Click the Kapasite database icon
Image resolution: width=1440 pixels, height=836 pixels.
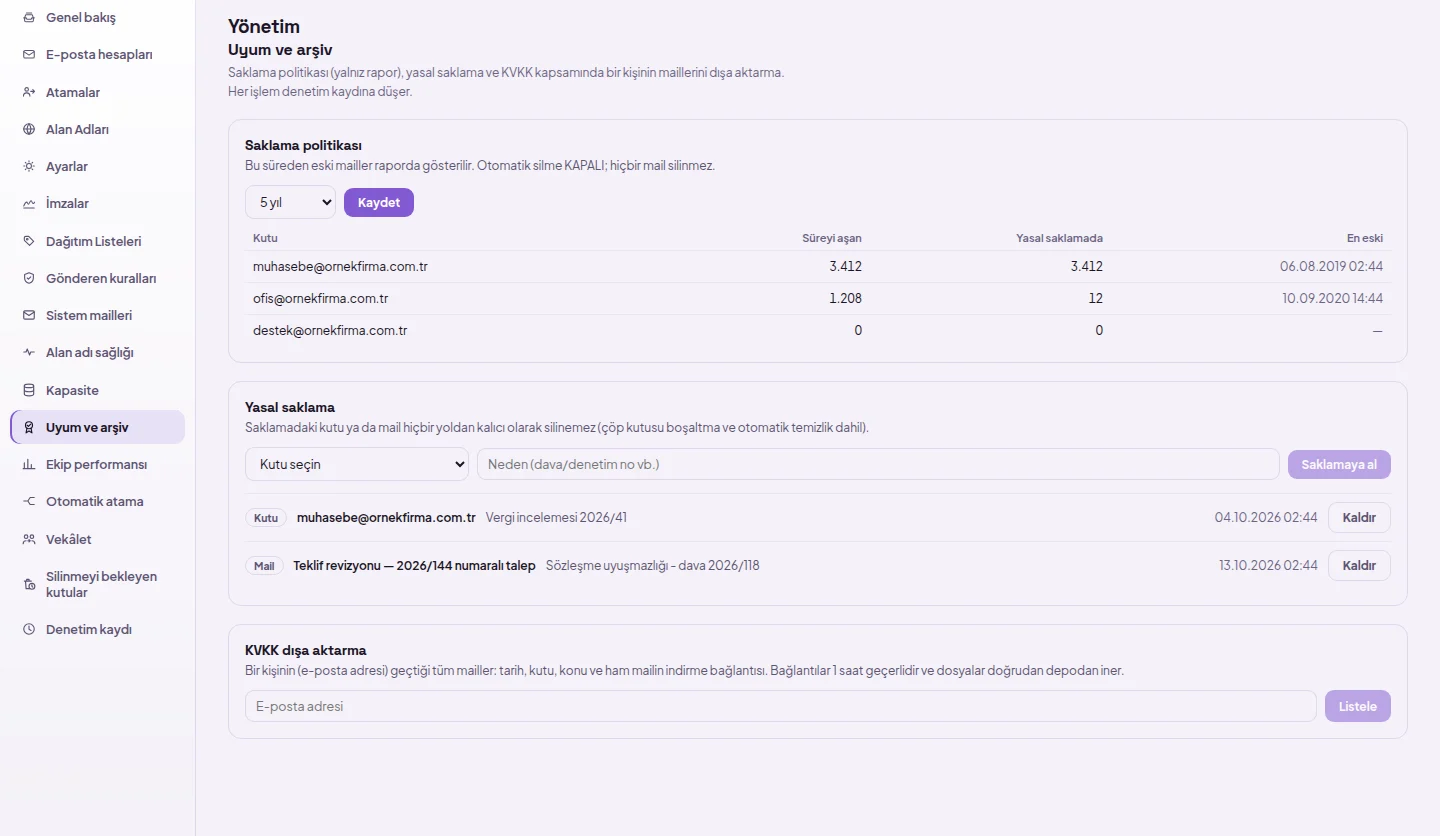[29, 390]
